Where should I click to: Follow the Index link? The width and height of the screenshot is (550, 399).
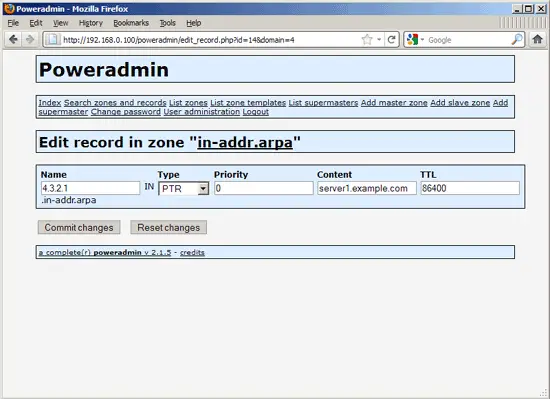(x=50, y=103)
